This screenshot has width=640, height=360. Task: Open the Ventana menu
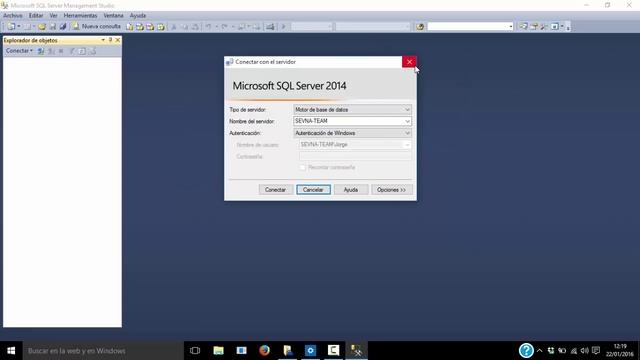click(x=113, y=16)
